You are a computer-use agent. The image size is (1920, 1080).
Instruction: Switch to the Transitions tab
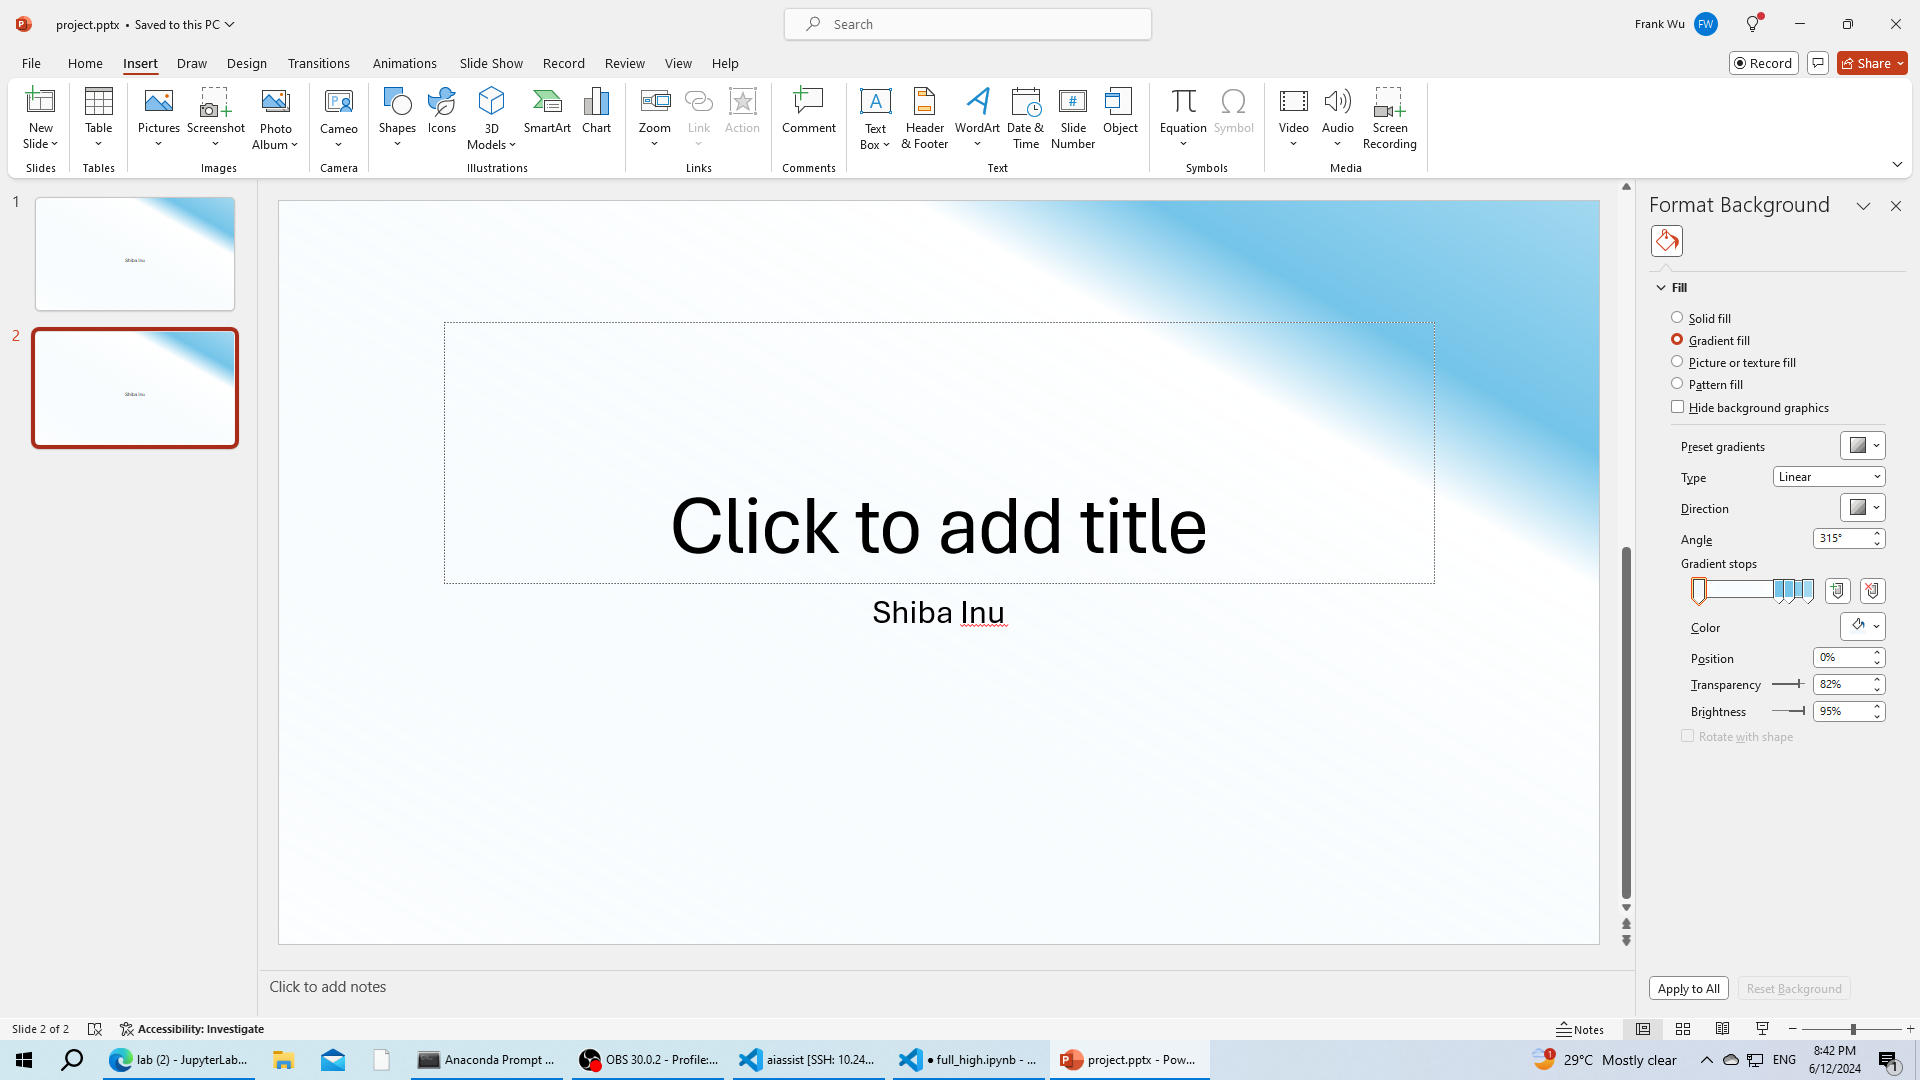318,63
